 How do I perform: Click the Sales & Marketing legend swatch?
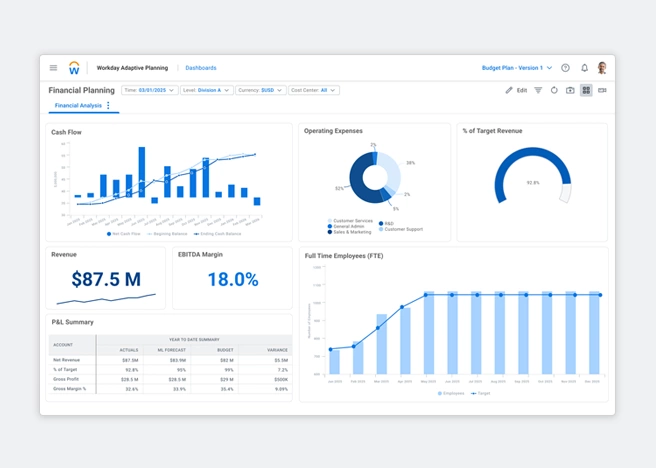click(x=330, y=231)
